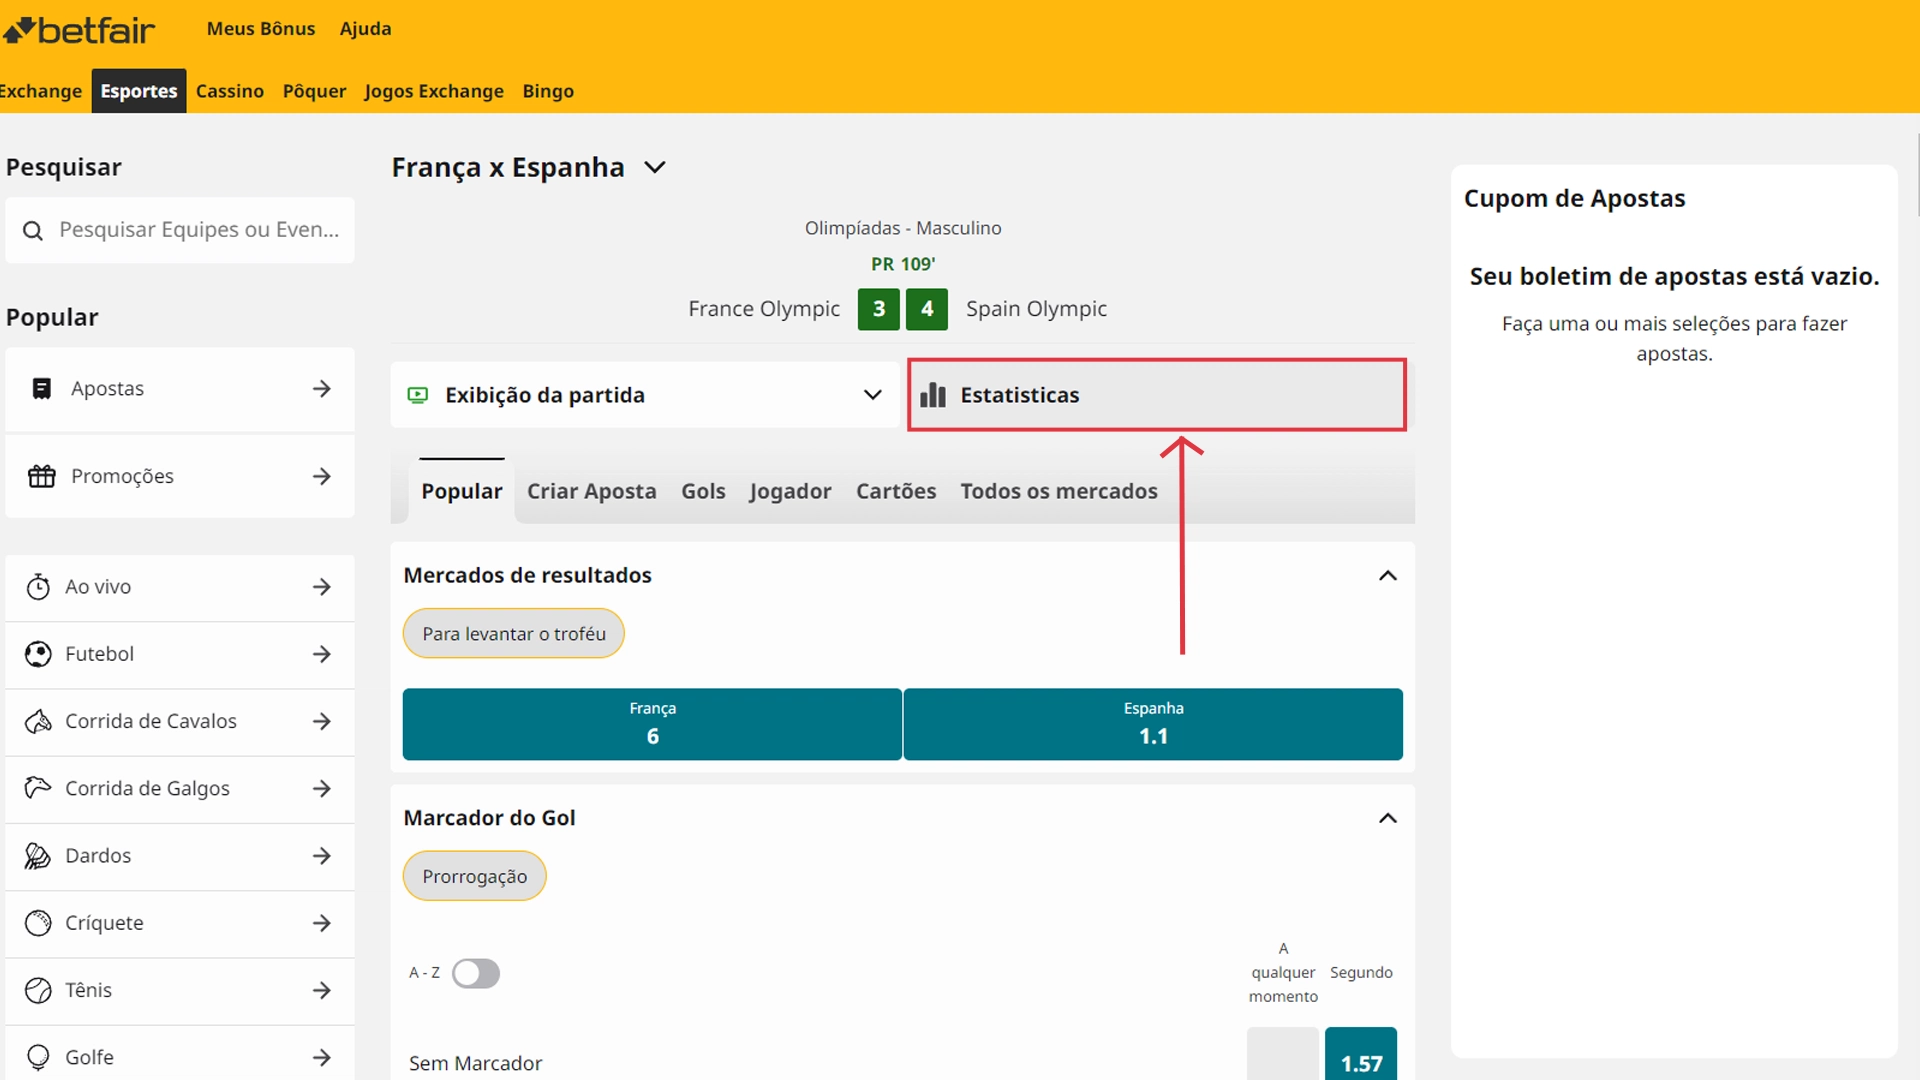Switch to the Gols tab
The height and width of the screenshot is (1080, 1920).
703,491
